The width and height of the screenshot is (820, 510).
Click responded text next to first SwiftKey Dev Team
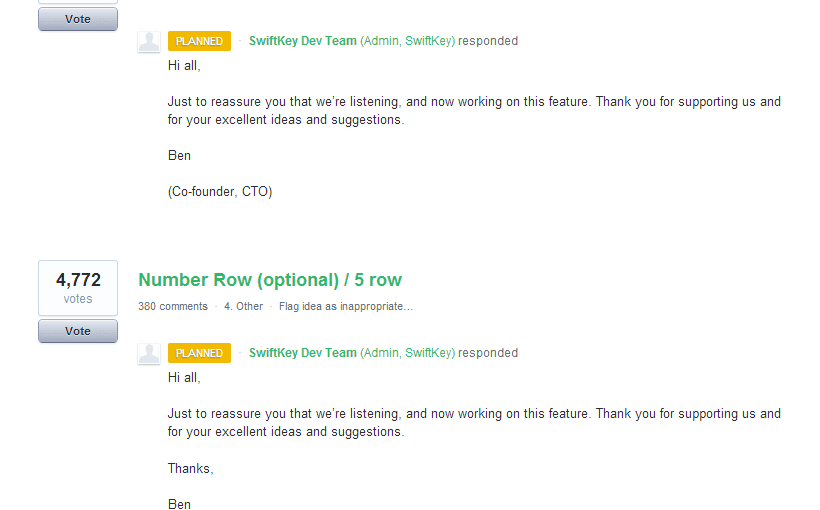point(488,41)
